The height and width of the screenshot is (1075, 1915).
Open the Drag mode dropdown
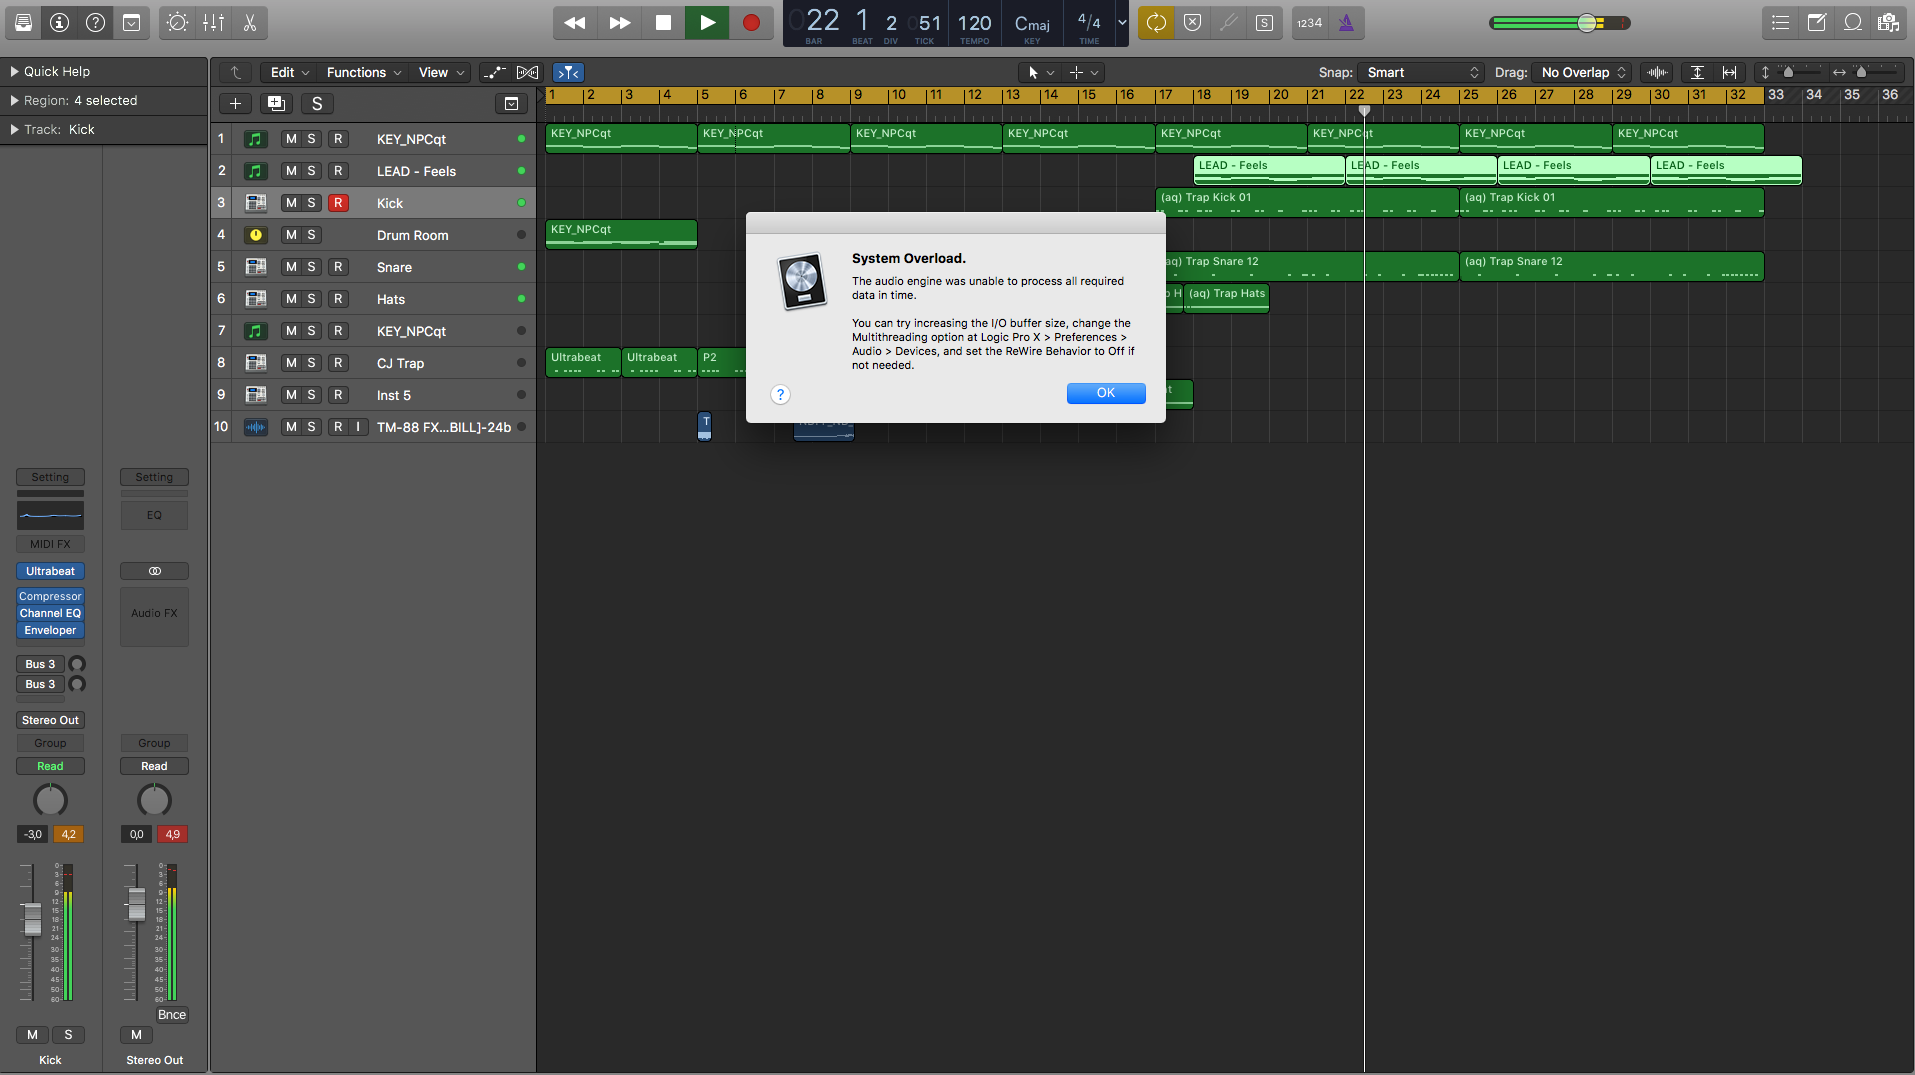[x=1583, y=72]
